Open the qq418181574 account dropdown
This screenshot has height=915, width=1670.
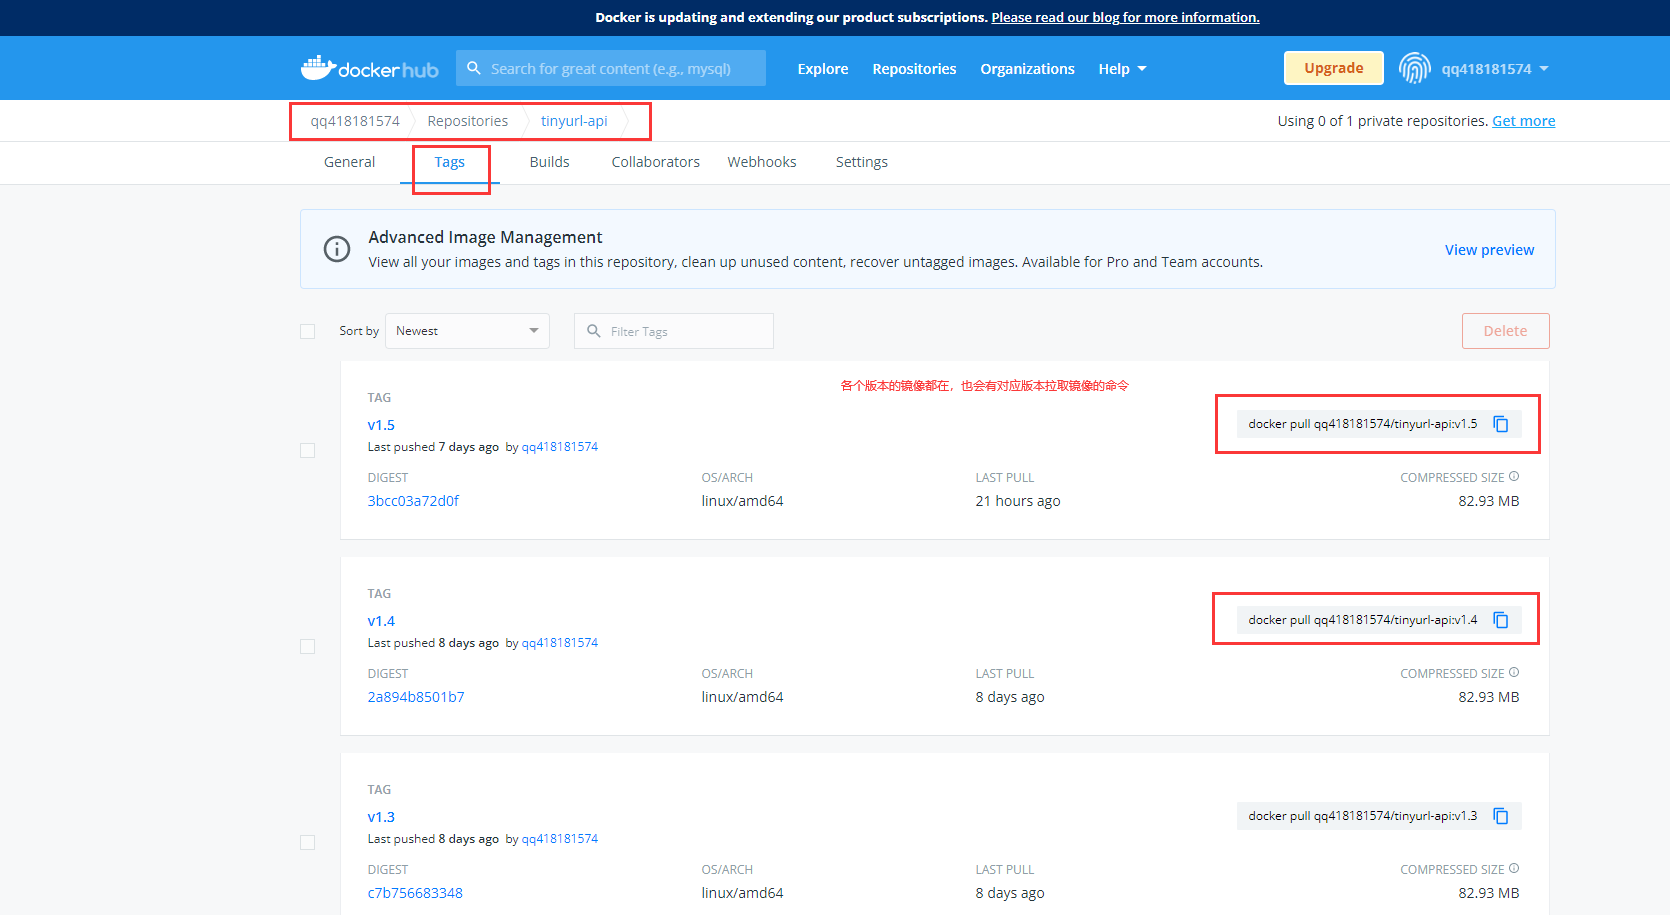point(1495,69)
